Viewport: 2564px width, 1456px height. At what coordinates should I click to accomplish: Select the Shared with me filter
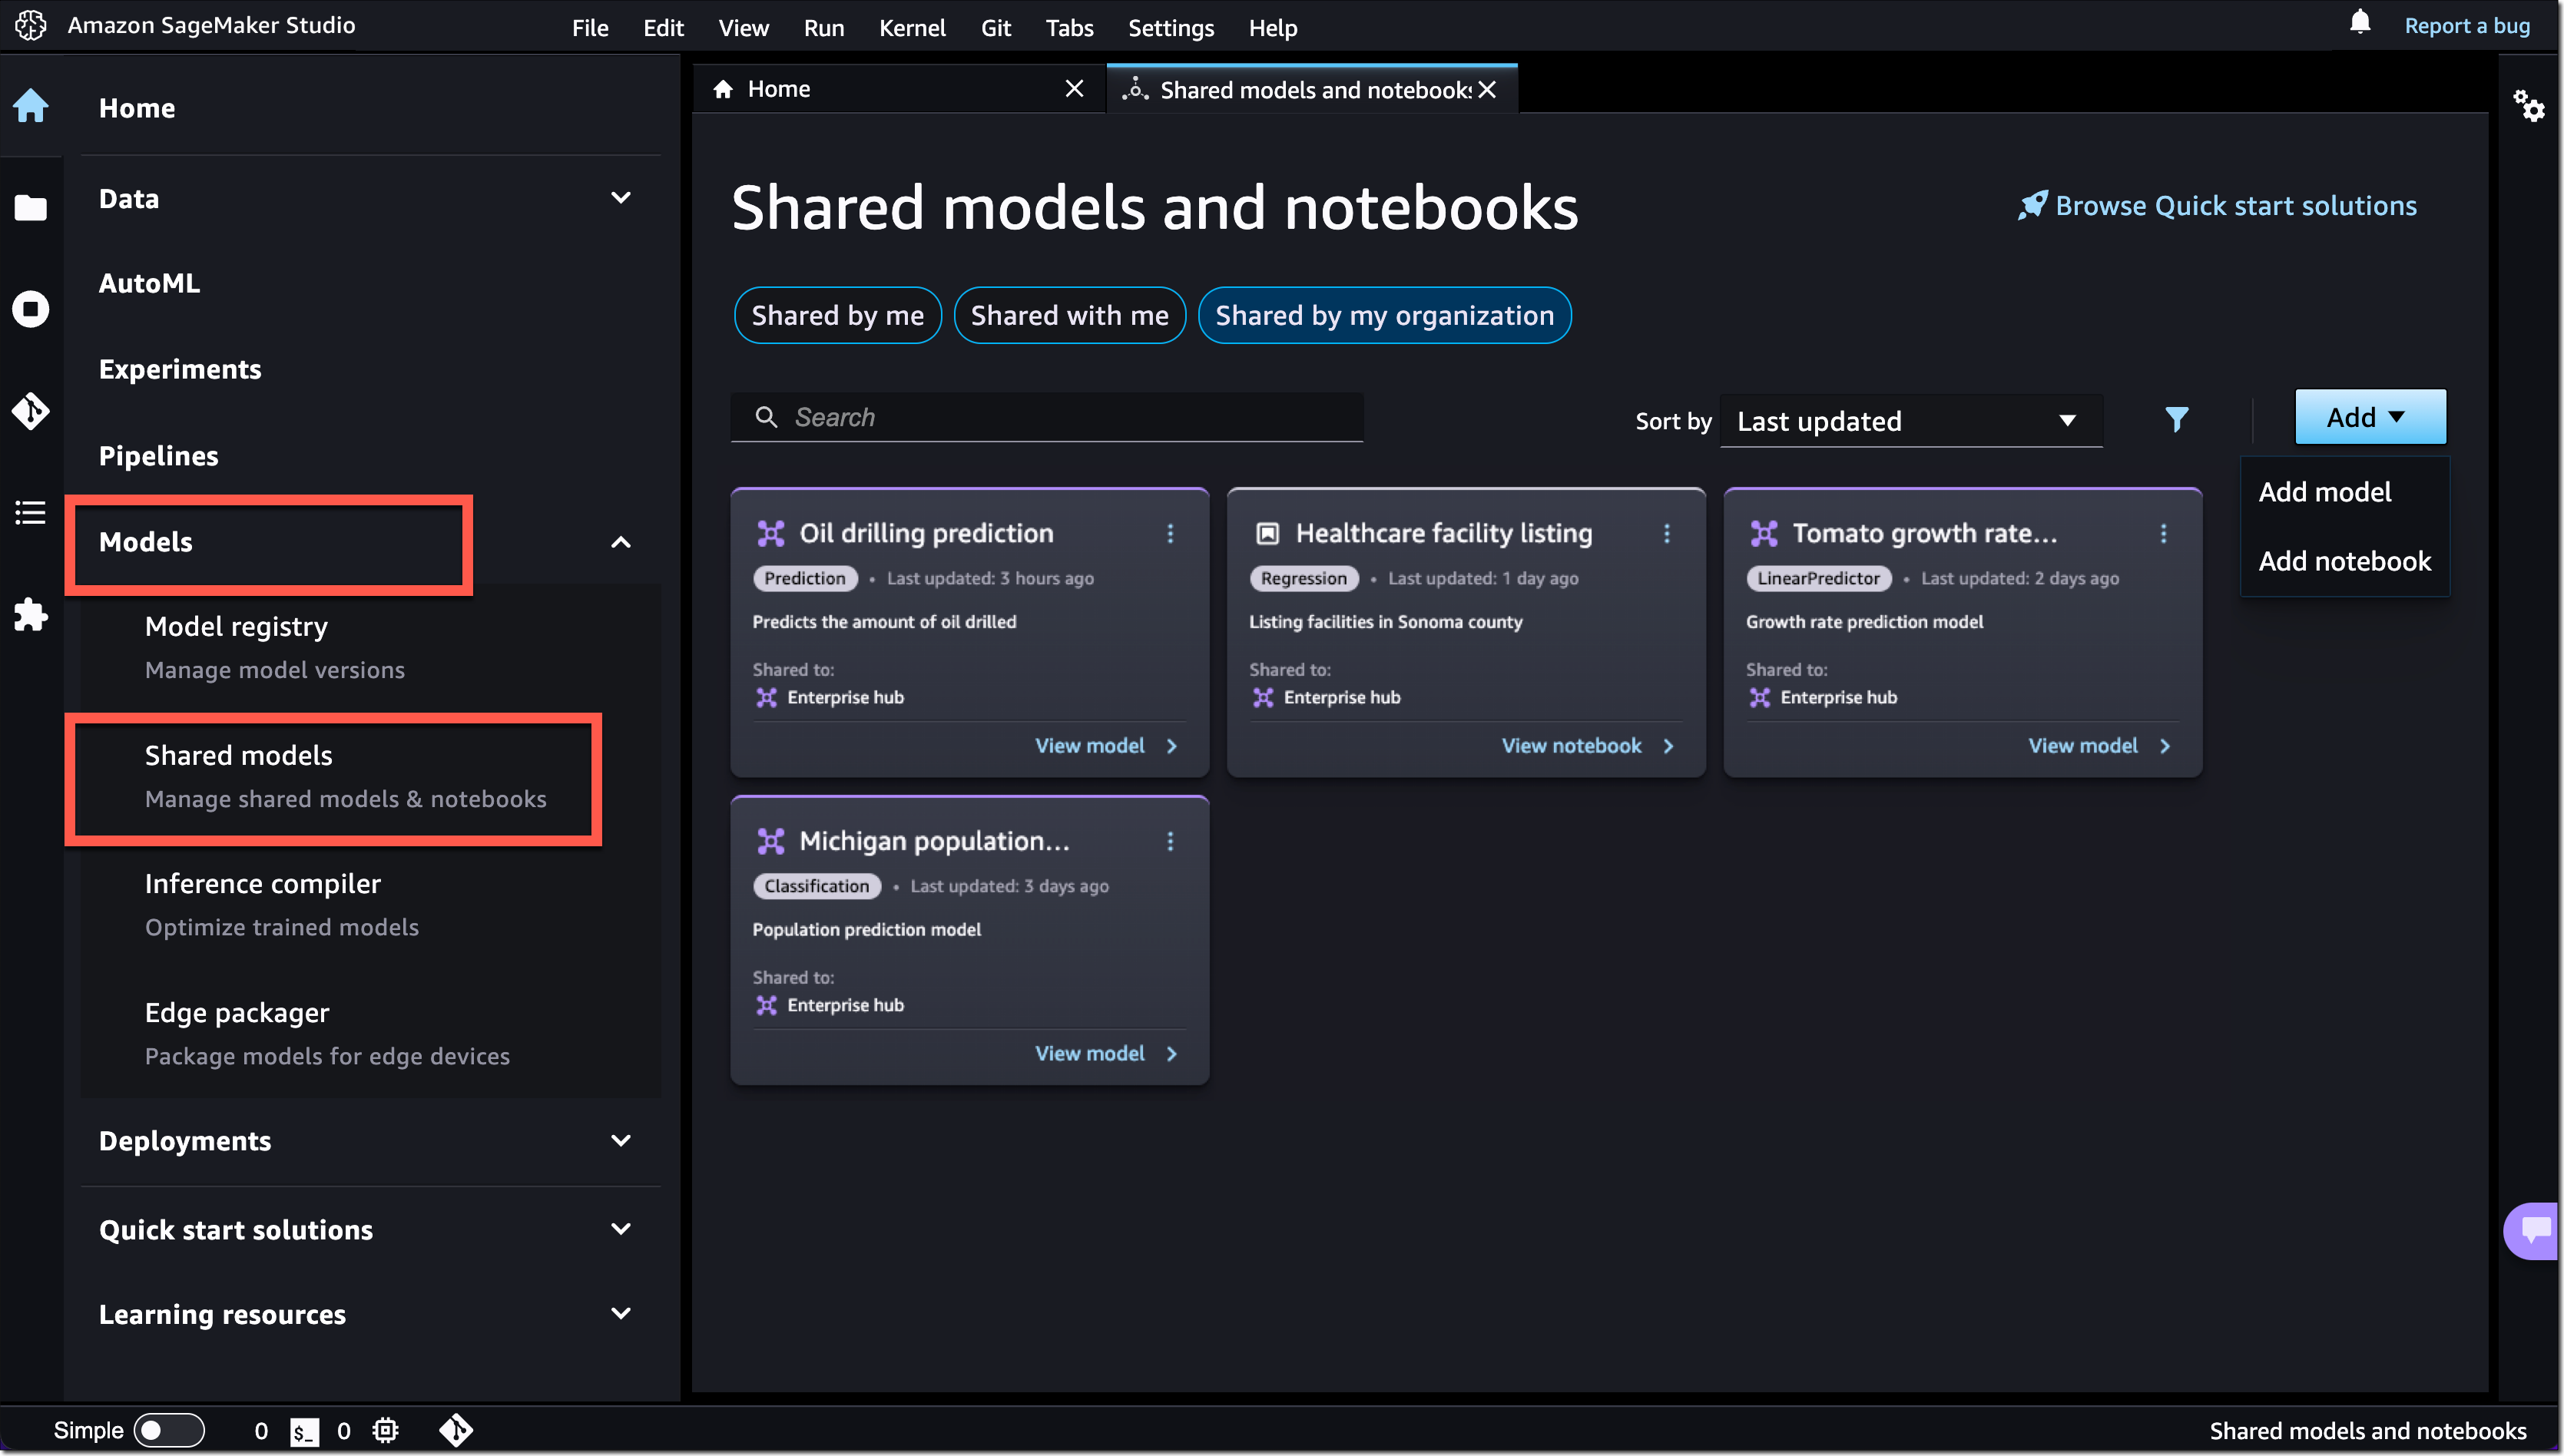(x=1069, y=316)
